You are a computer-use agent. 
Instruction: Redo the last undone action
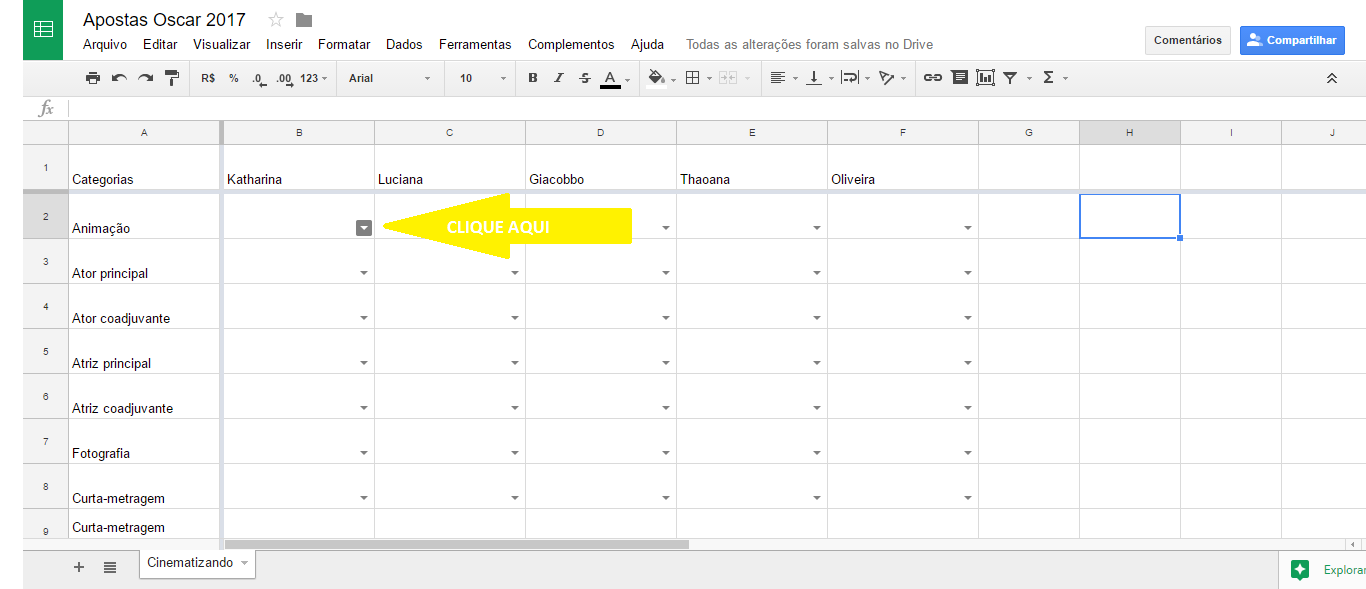click(x=145, y=78)
